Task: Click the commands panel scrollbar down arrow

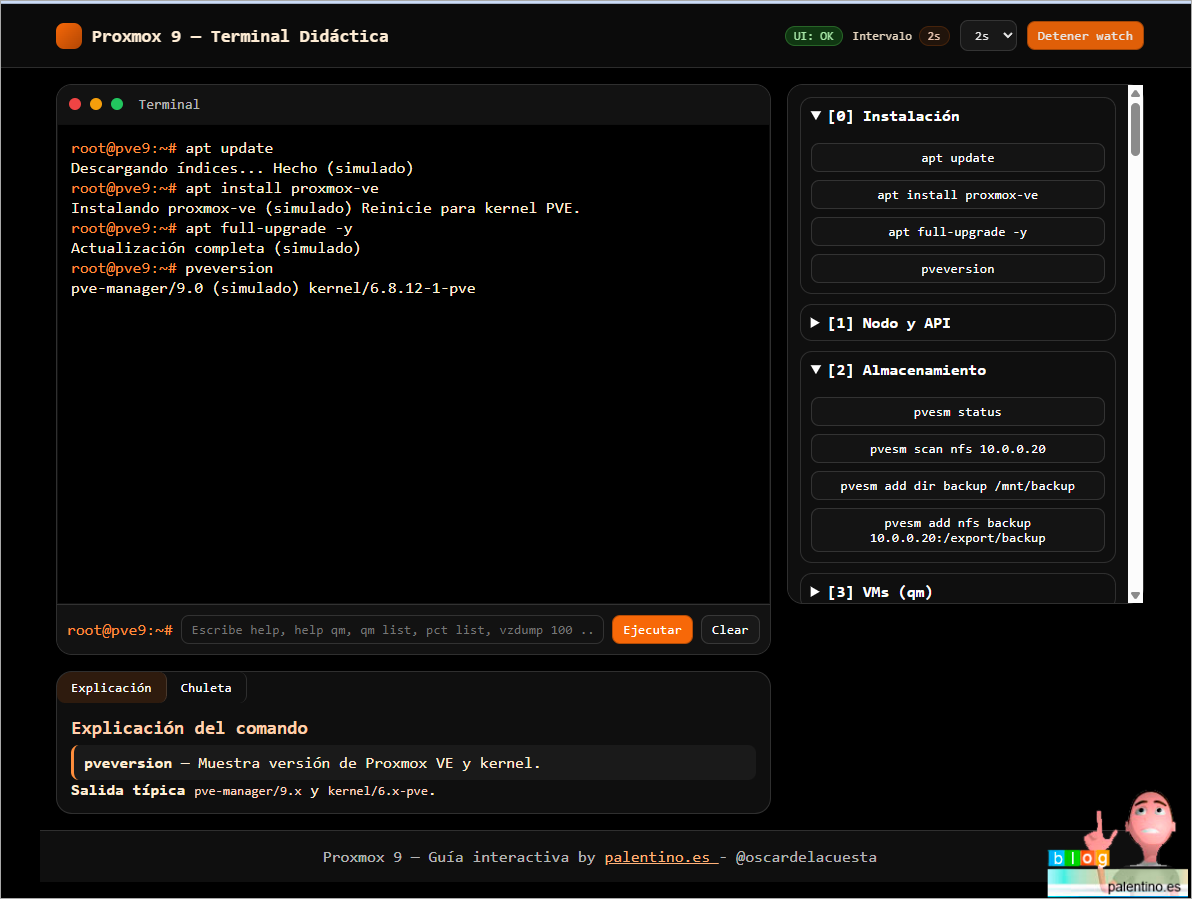Action: [1135, 595]
